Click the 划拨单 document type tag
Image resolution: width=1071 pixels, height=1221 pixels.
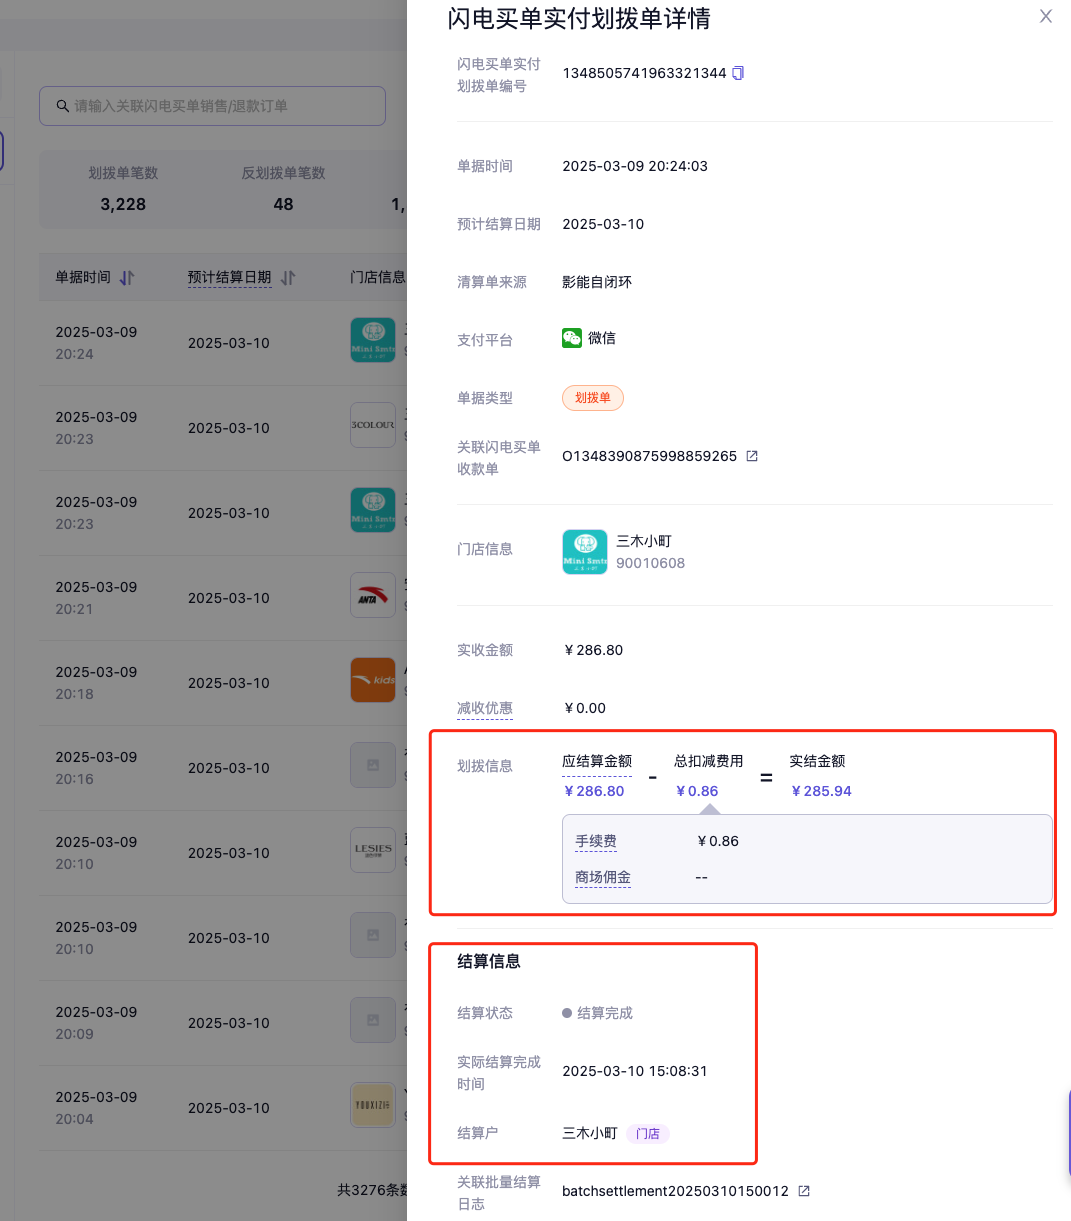tap(592, 398)
